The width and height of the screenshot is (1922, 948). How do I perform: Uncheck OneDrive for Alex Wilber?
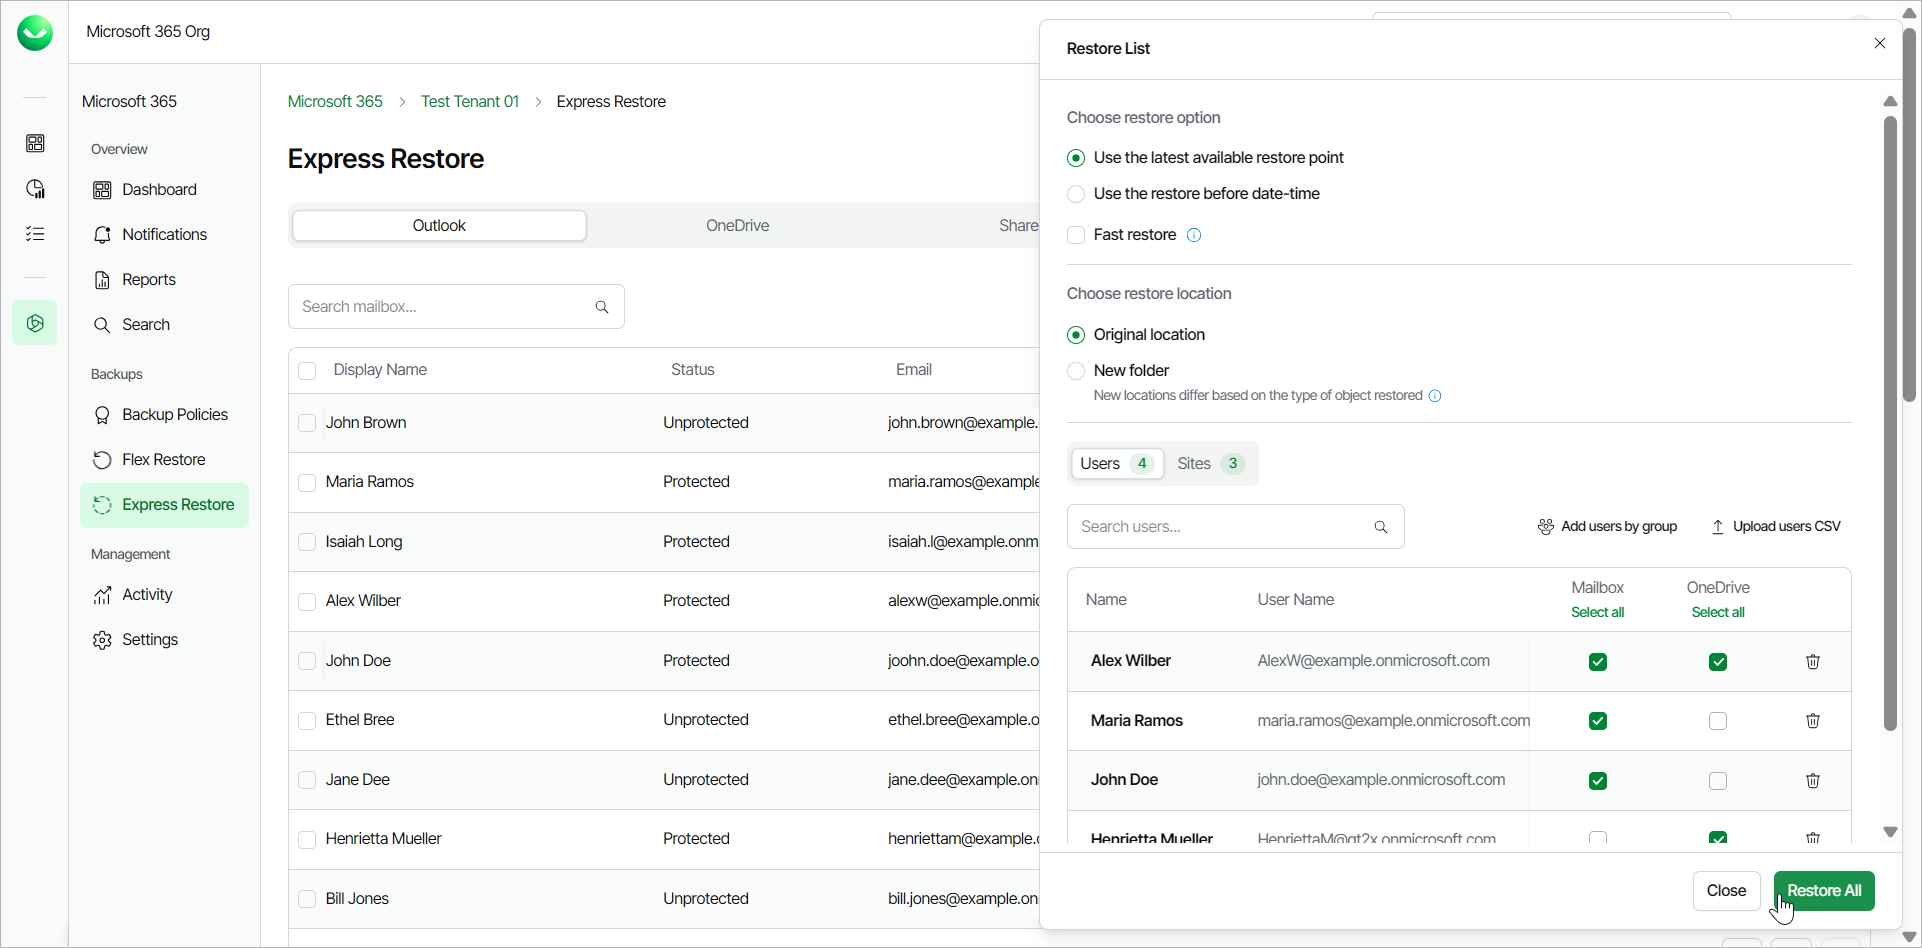[1718, 662]
